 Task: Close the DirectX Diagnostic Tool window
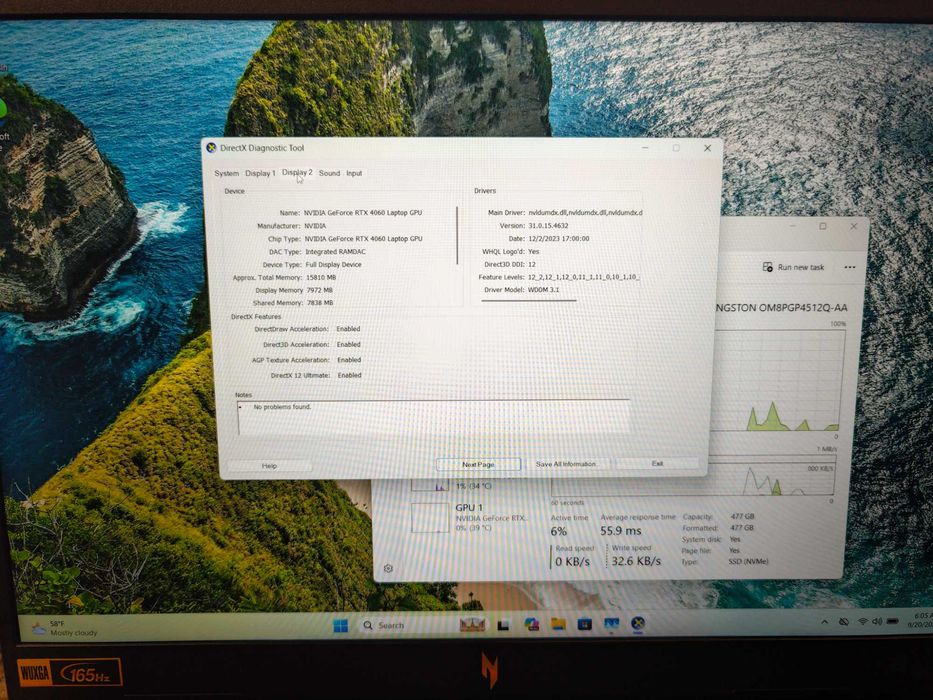click(x=707, y=148)
